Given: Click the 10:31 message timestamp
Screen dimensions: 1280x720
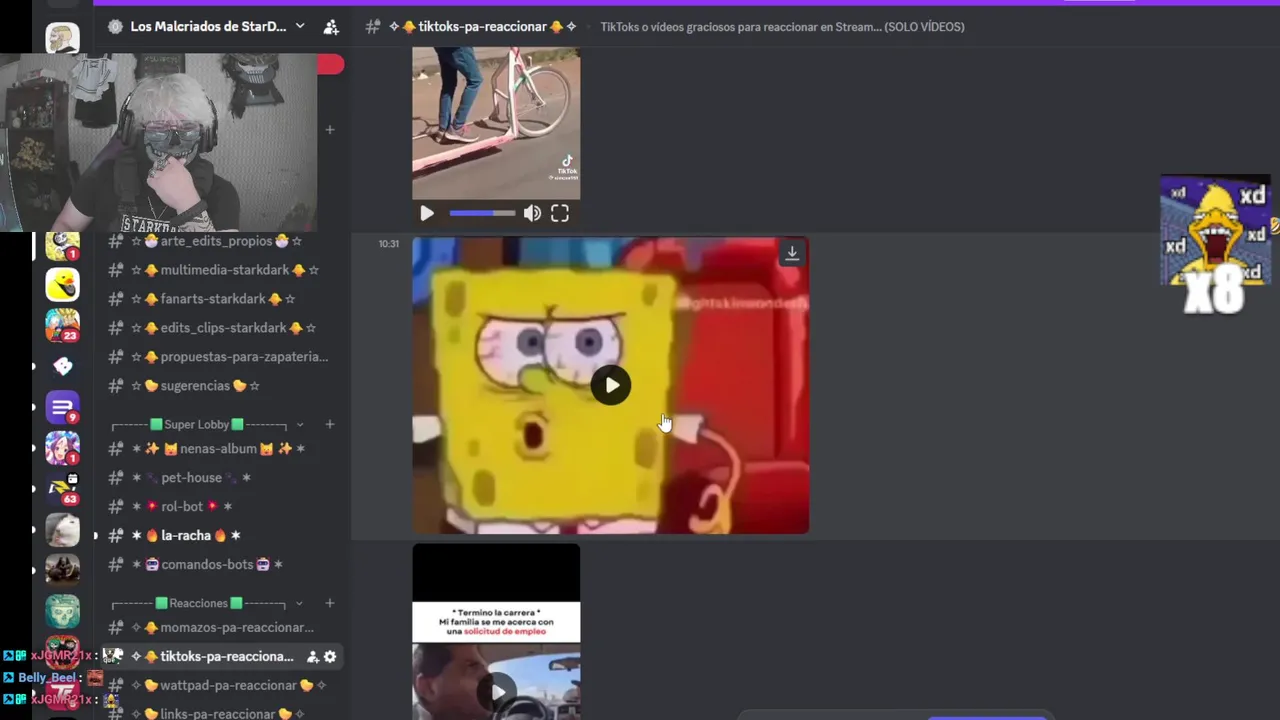Looking at the screenshot, I should (388, 244).
